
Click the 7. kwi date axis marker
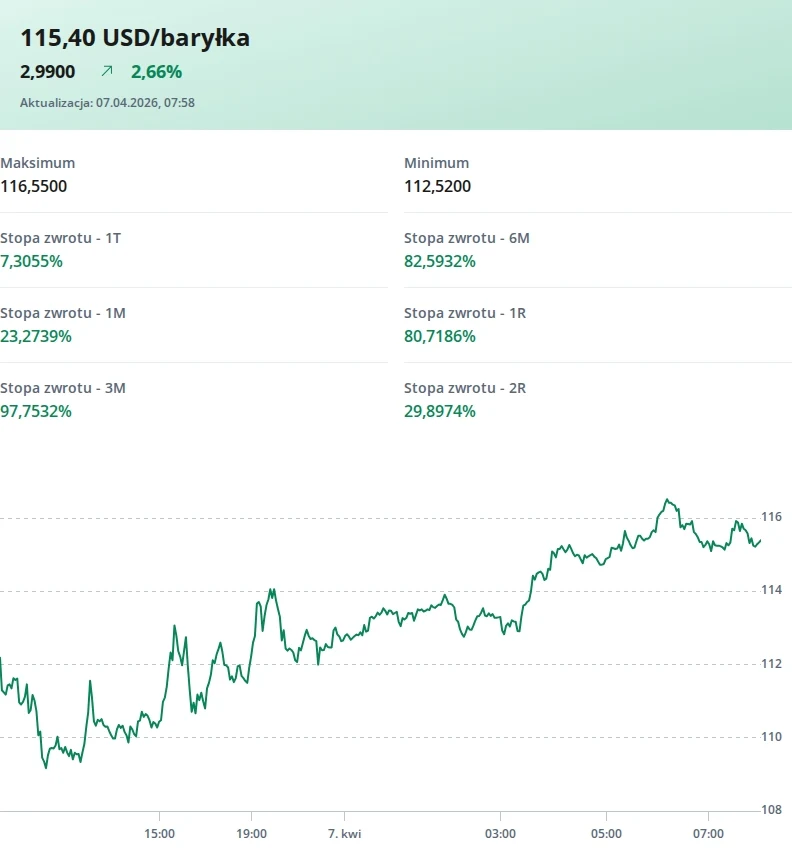pyautogui.click(x=344, y=833)
